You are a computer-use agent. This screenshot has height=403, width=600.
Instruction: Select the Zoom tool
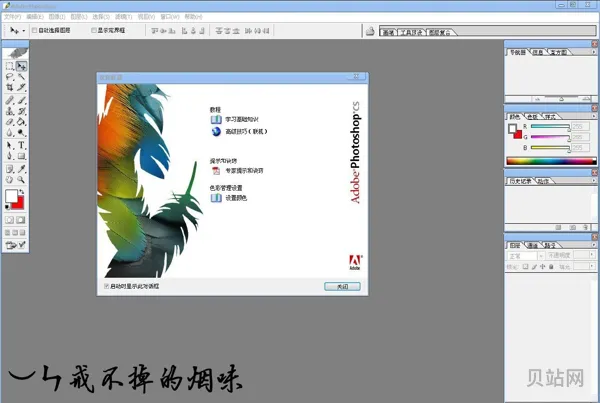point(21,179)
